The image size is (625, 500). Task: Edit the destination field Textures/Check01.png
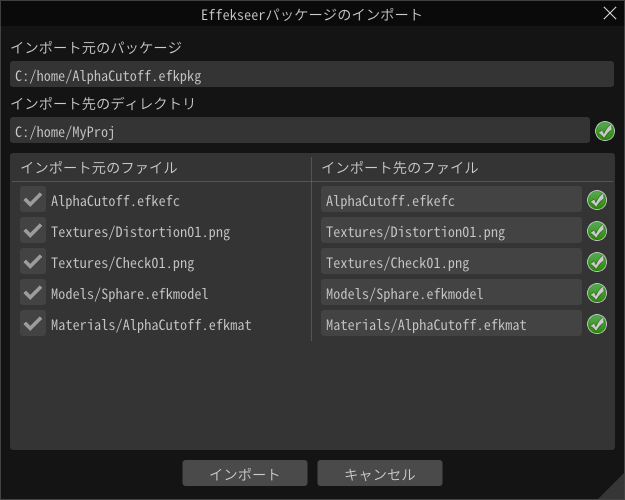(451, 262)
